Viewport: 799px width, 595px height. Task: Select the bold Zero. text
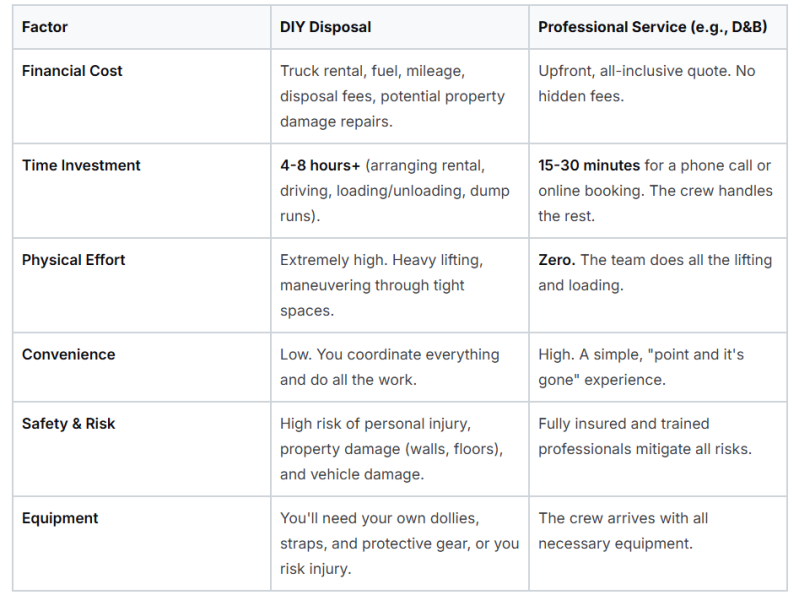point(556,260)
